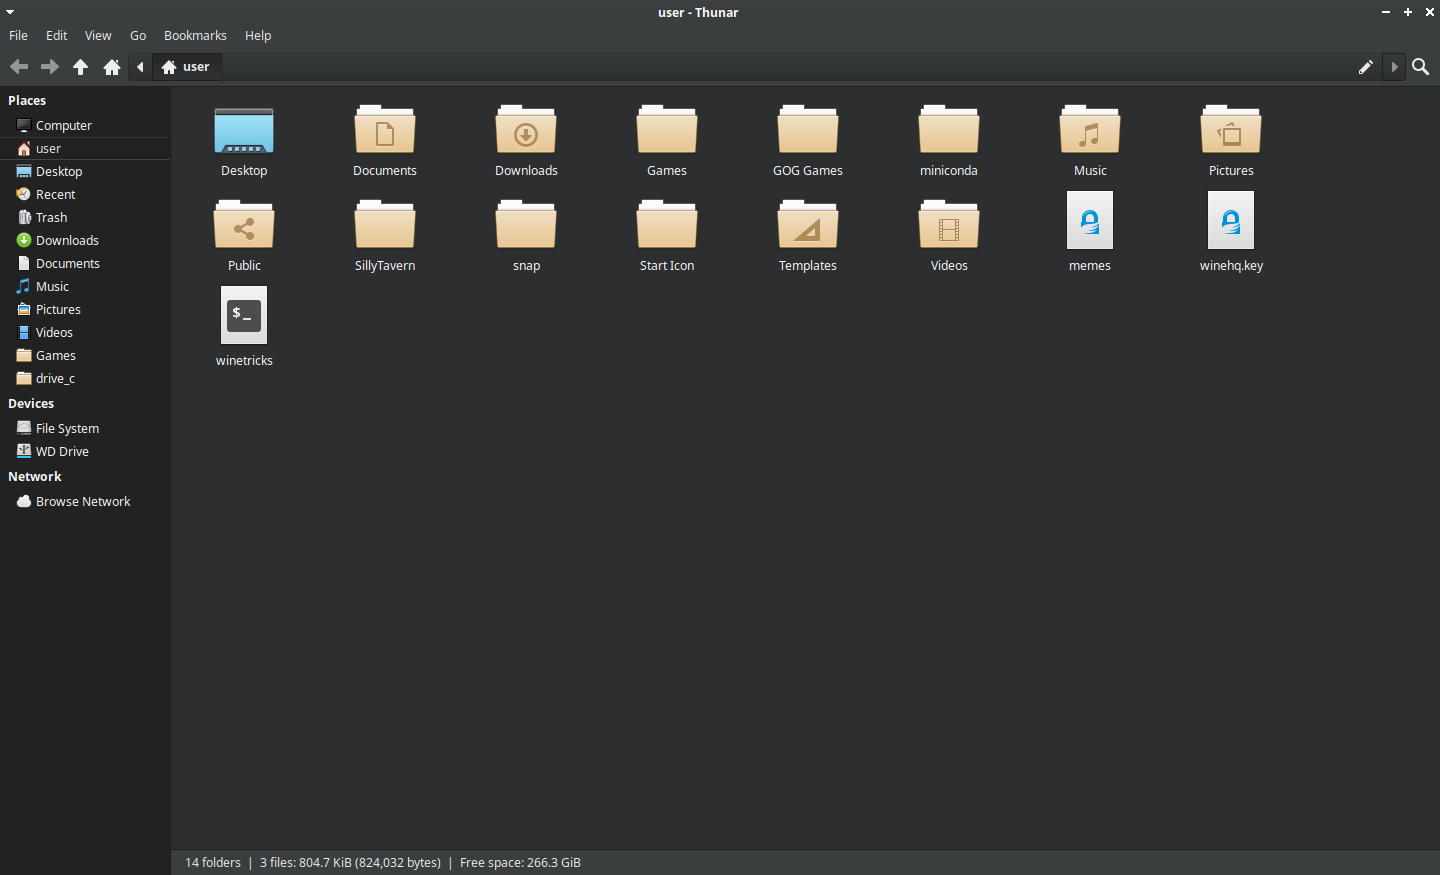1440x875 pixels.
Task: Go to home folder via toolbar house icon
Action: tap(112, 67)
